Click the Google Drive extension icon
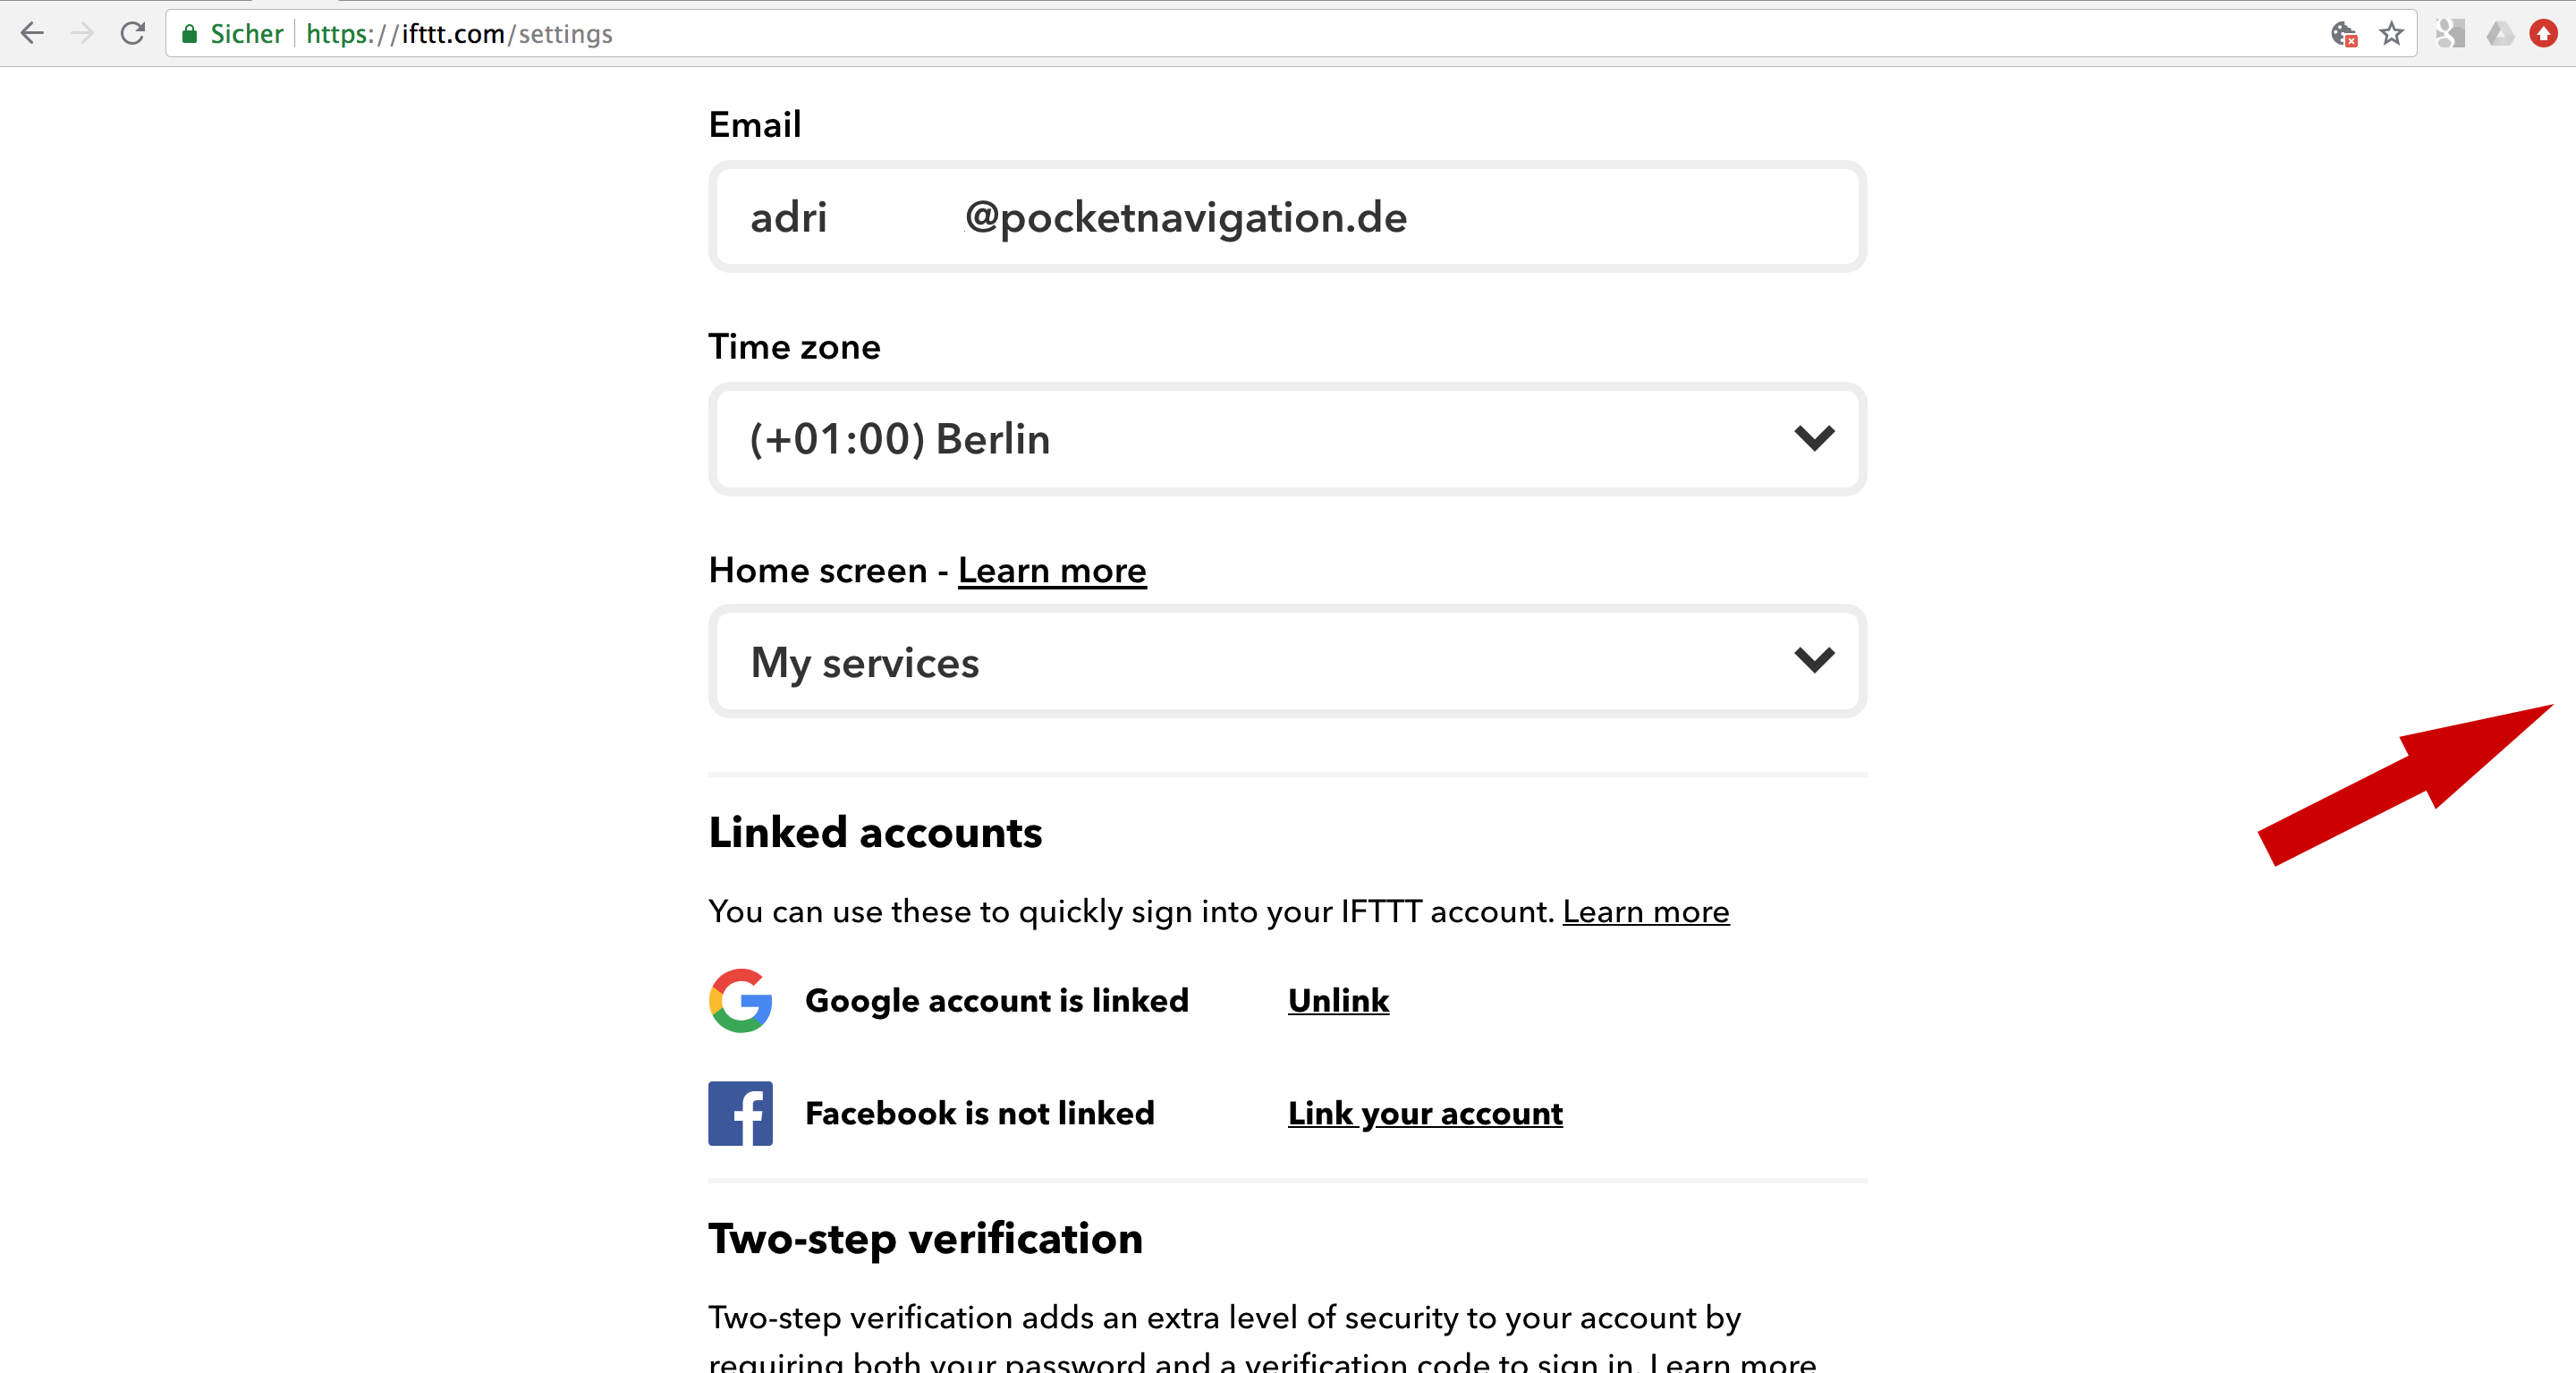The height and width of the screenshot is (1373, 2576). click(x=2499, y=34)
